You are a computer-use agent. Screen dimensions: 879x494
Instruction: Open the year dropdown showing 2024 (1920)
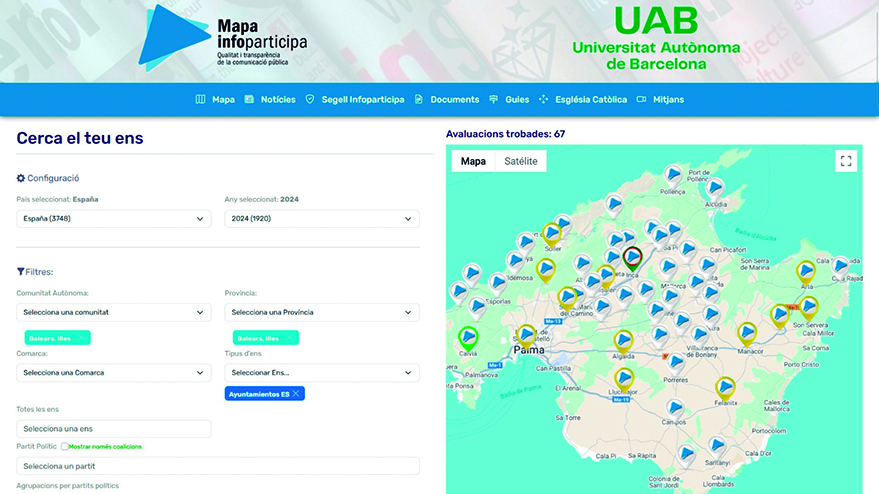pos(321,219)
